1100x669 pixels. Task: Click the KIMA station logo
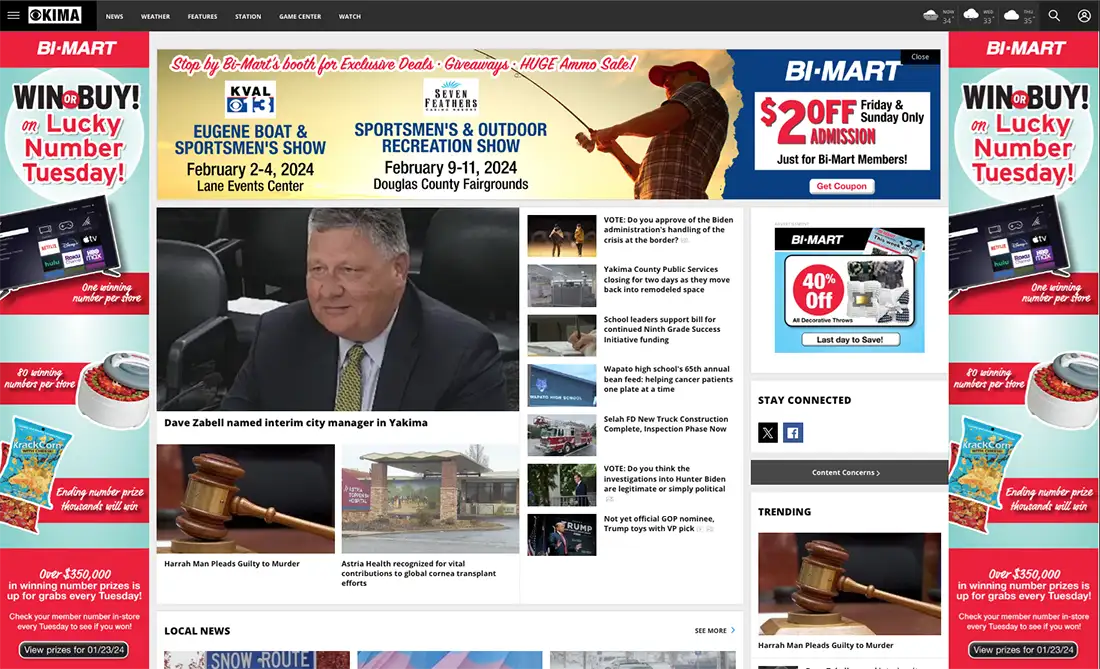click(x=55, y=15)
